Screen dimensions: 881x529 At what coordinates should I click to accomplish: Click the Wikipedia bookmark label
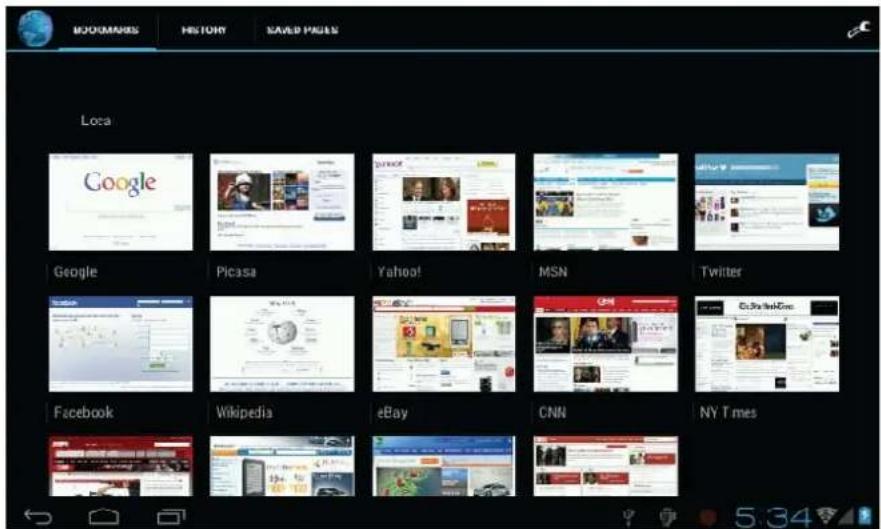(x=244, y=412)
